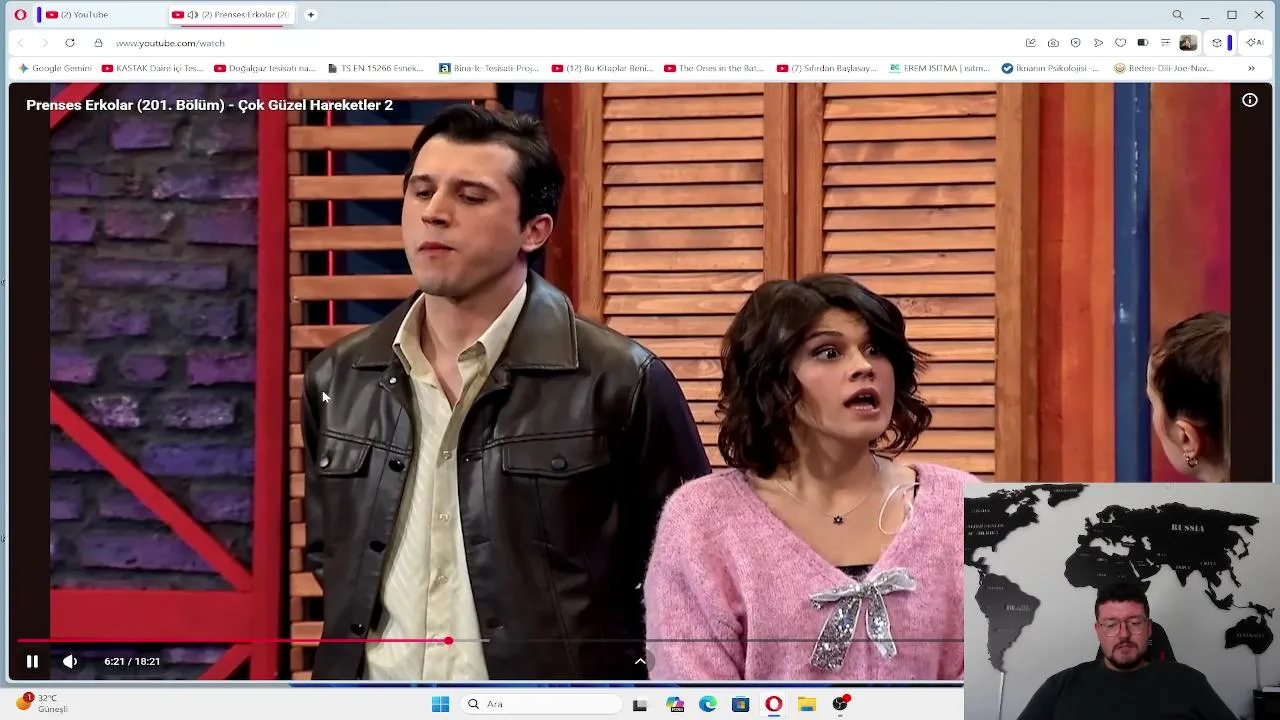Click the webcam overlay thumbnail
Screen dimensions: 1280x720
1122,601
